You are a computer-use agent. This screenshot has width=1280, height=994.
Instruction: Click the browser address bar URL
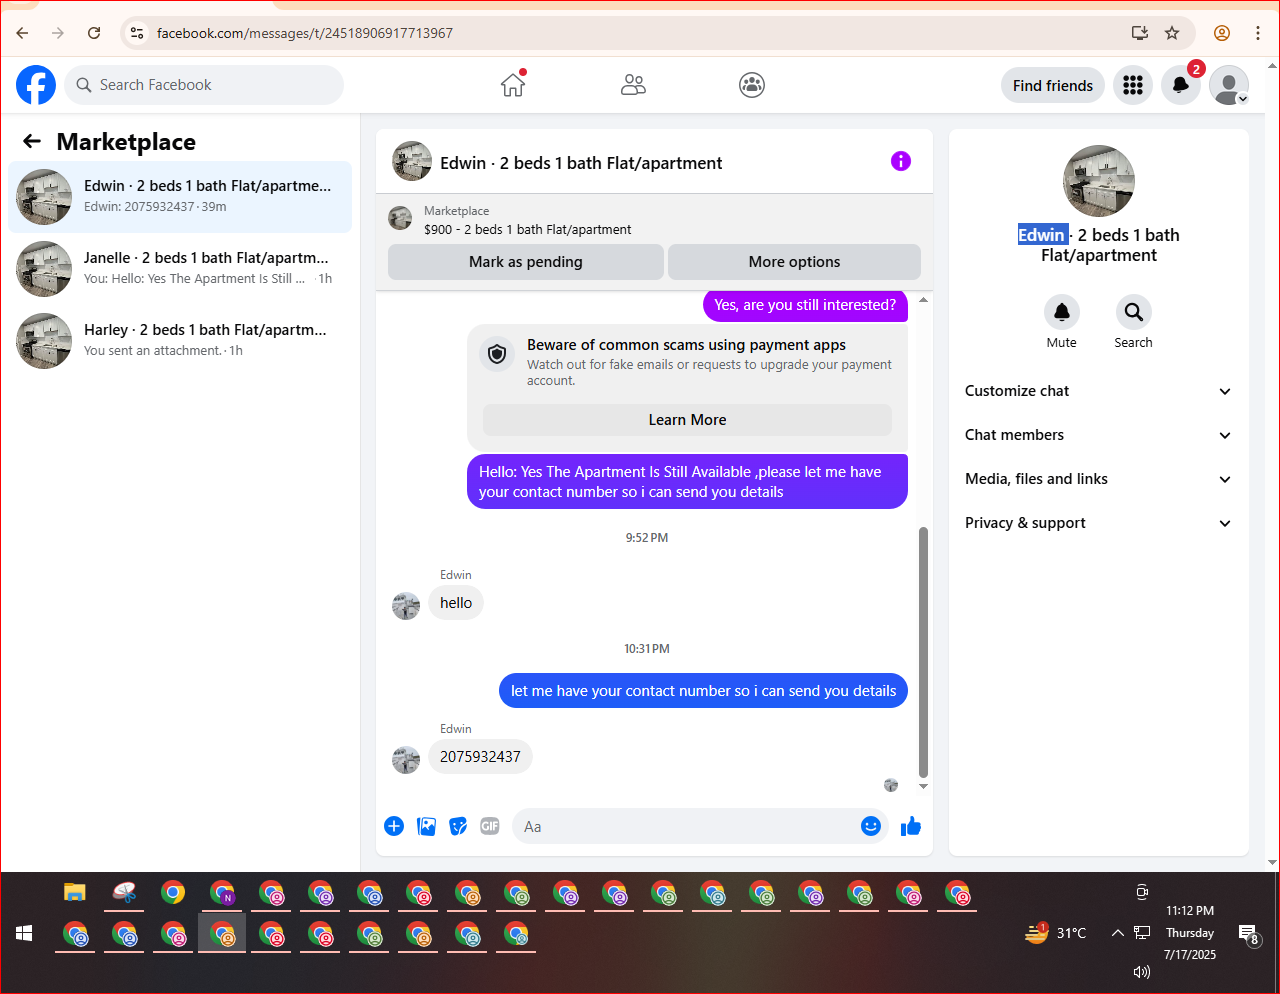305,33
